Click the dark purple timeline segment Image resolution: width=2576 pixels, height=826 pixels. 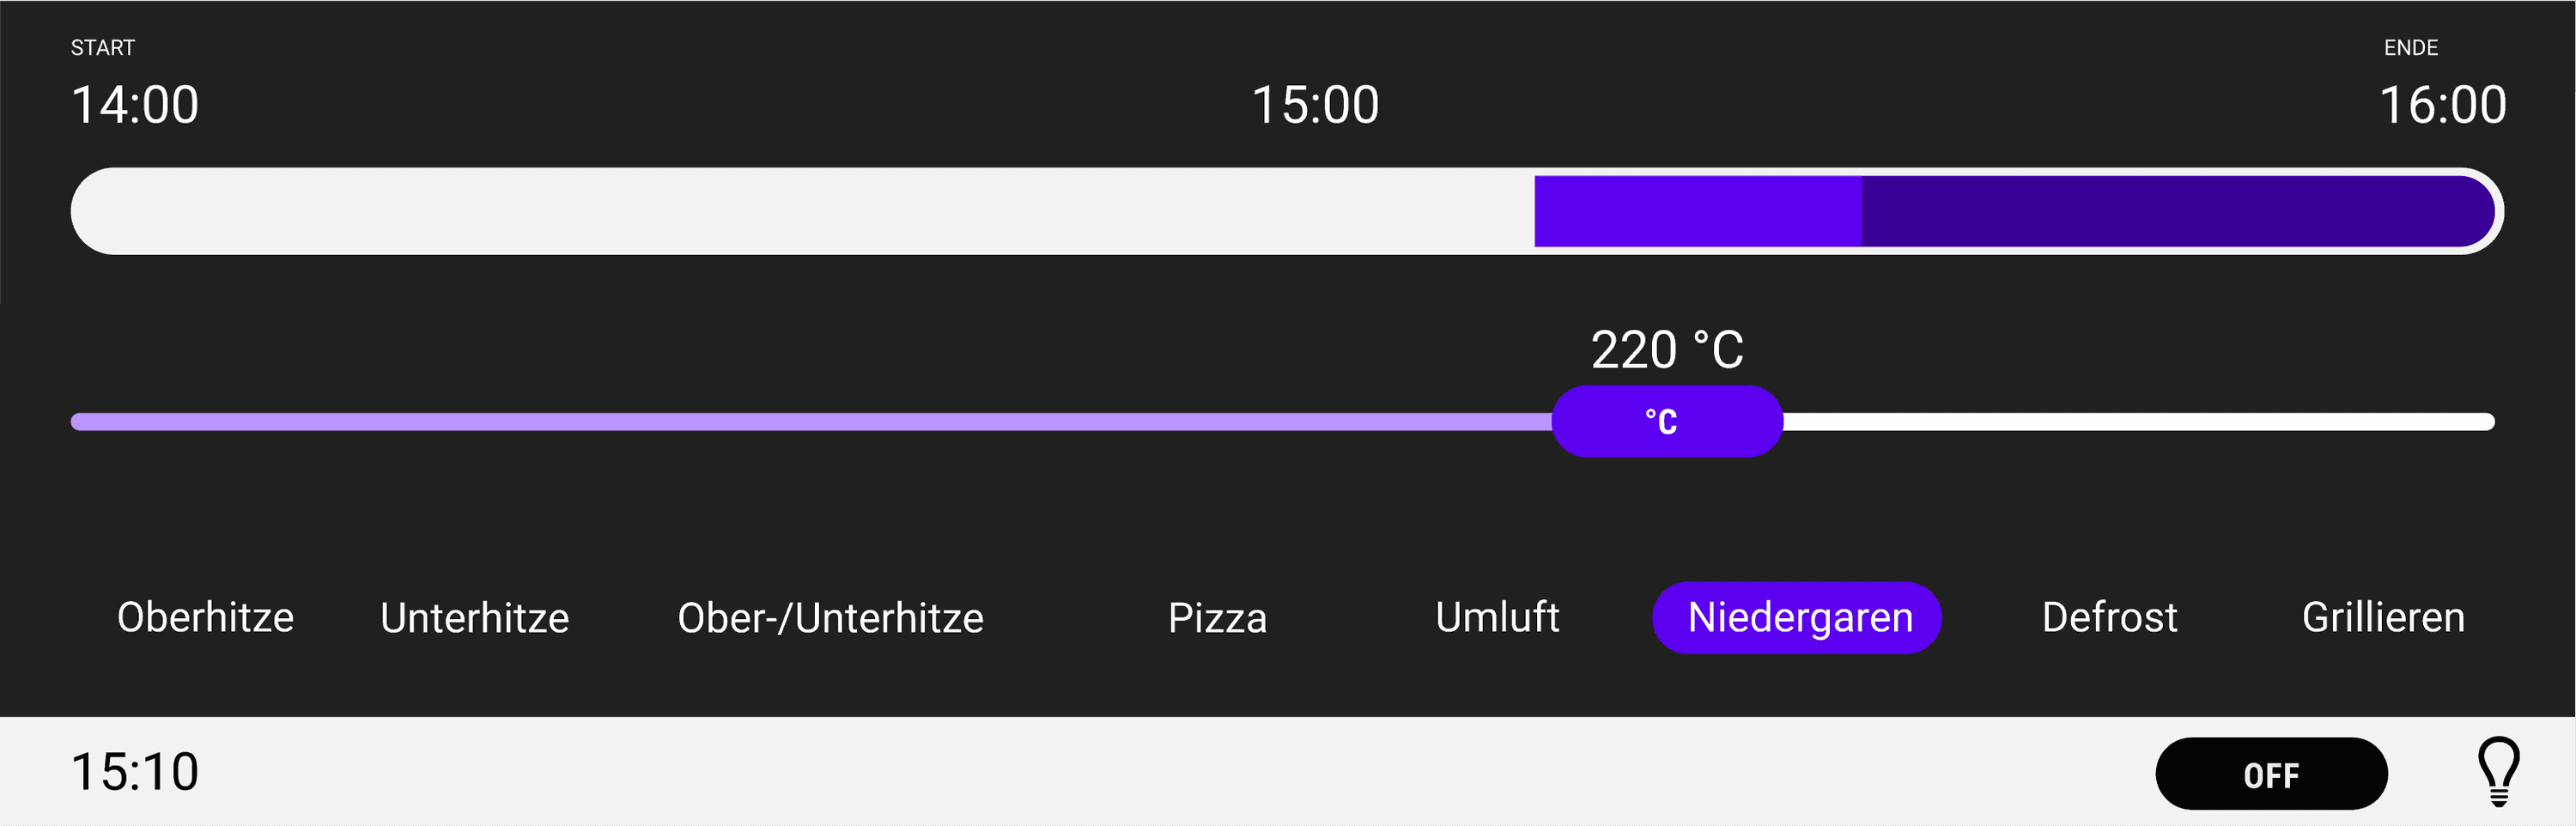(2170, 211)
